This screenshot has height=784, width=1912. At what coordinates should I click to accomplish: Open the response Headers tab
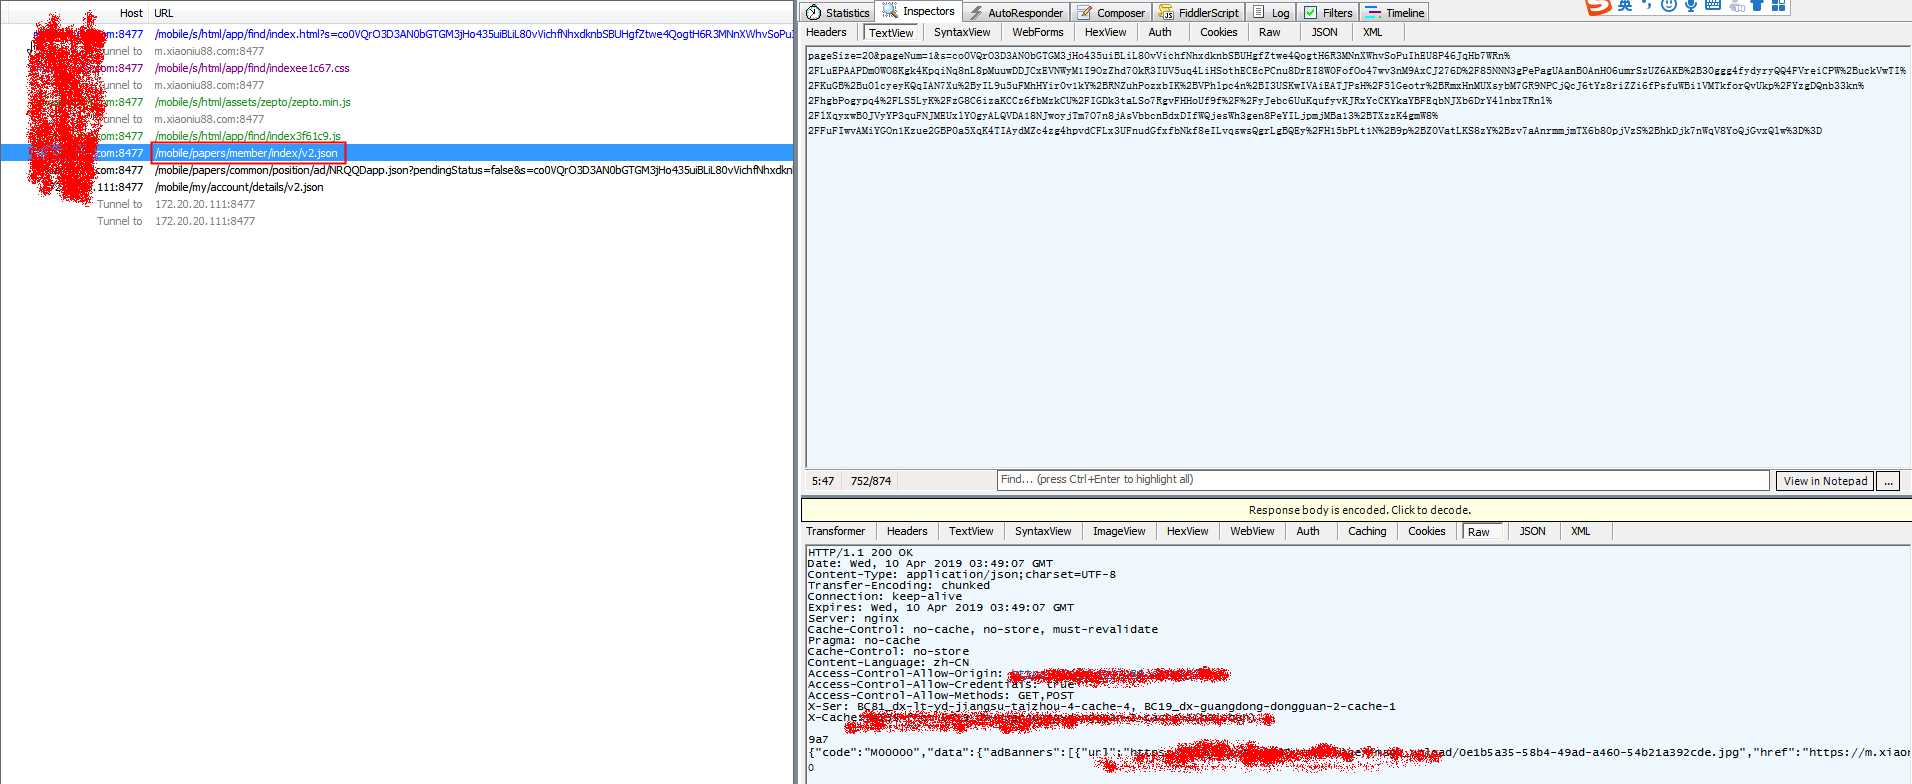click(907, 531)
